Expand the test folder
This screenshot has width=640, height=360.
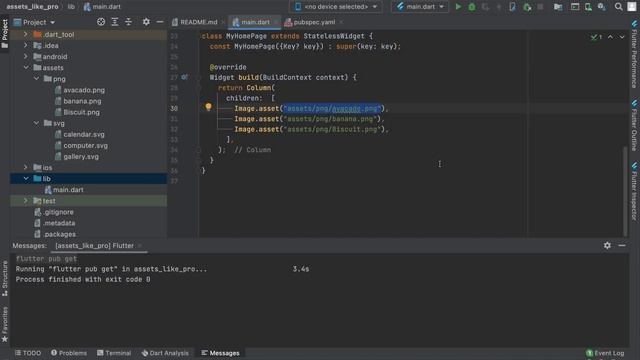point(25,200)
